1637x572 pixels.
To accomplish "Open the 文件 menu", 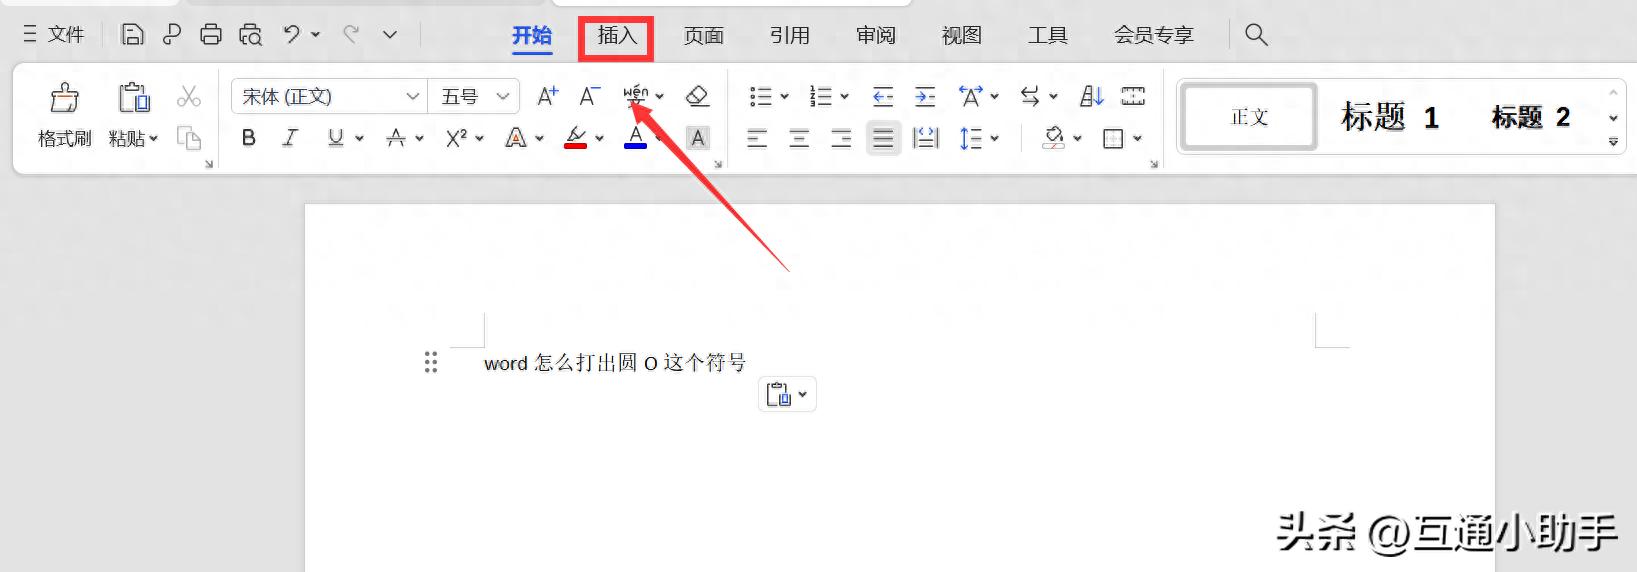I will click(54, 34).
